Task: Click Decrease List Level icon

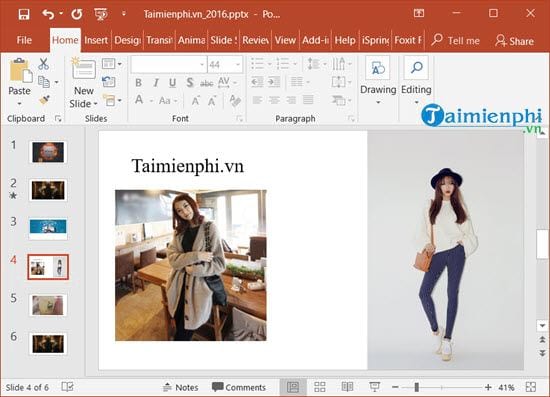Action: (x=257, y=82)
